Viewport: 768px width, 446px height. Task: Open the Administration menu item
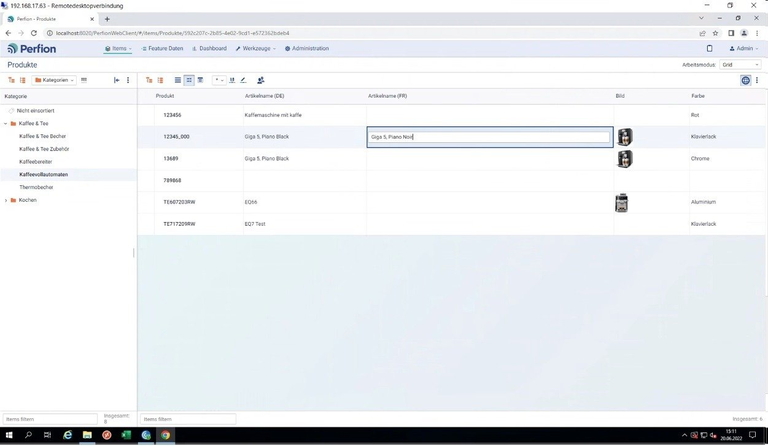click(307, 48)
